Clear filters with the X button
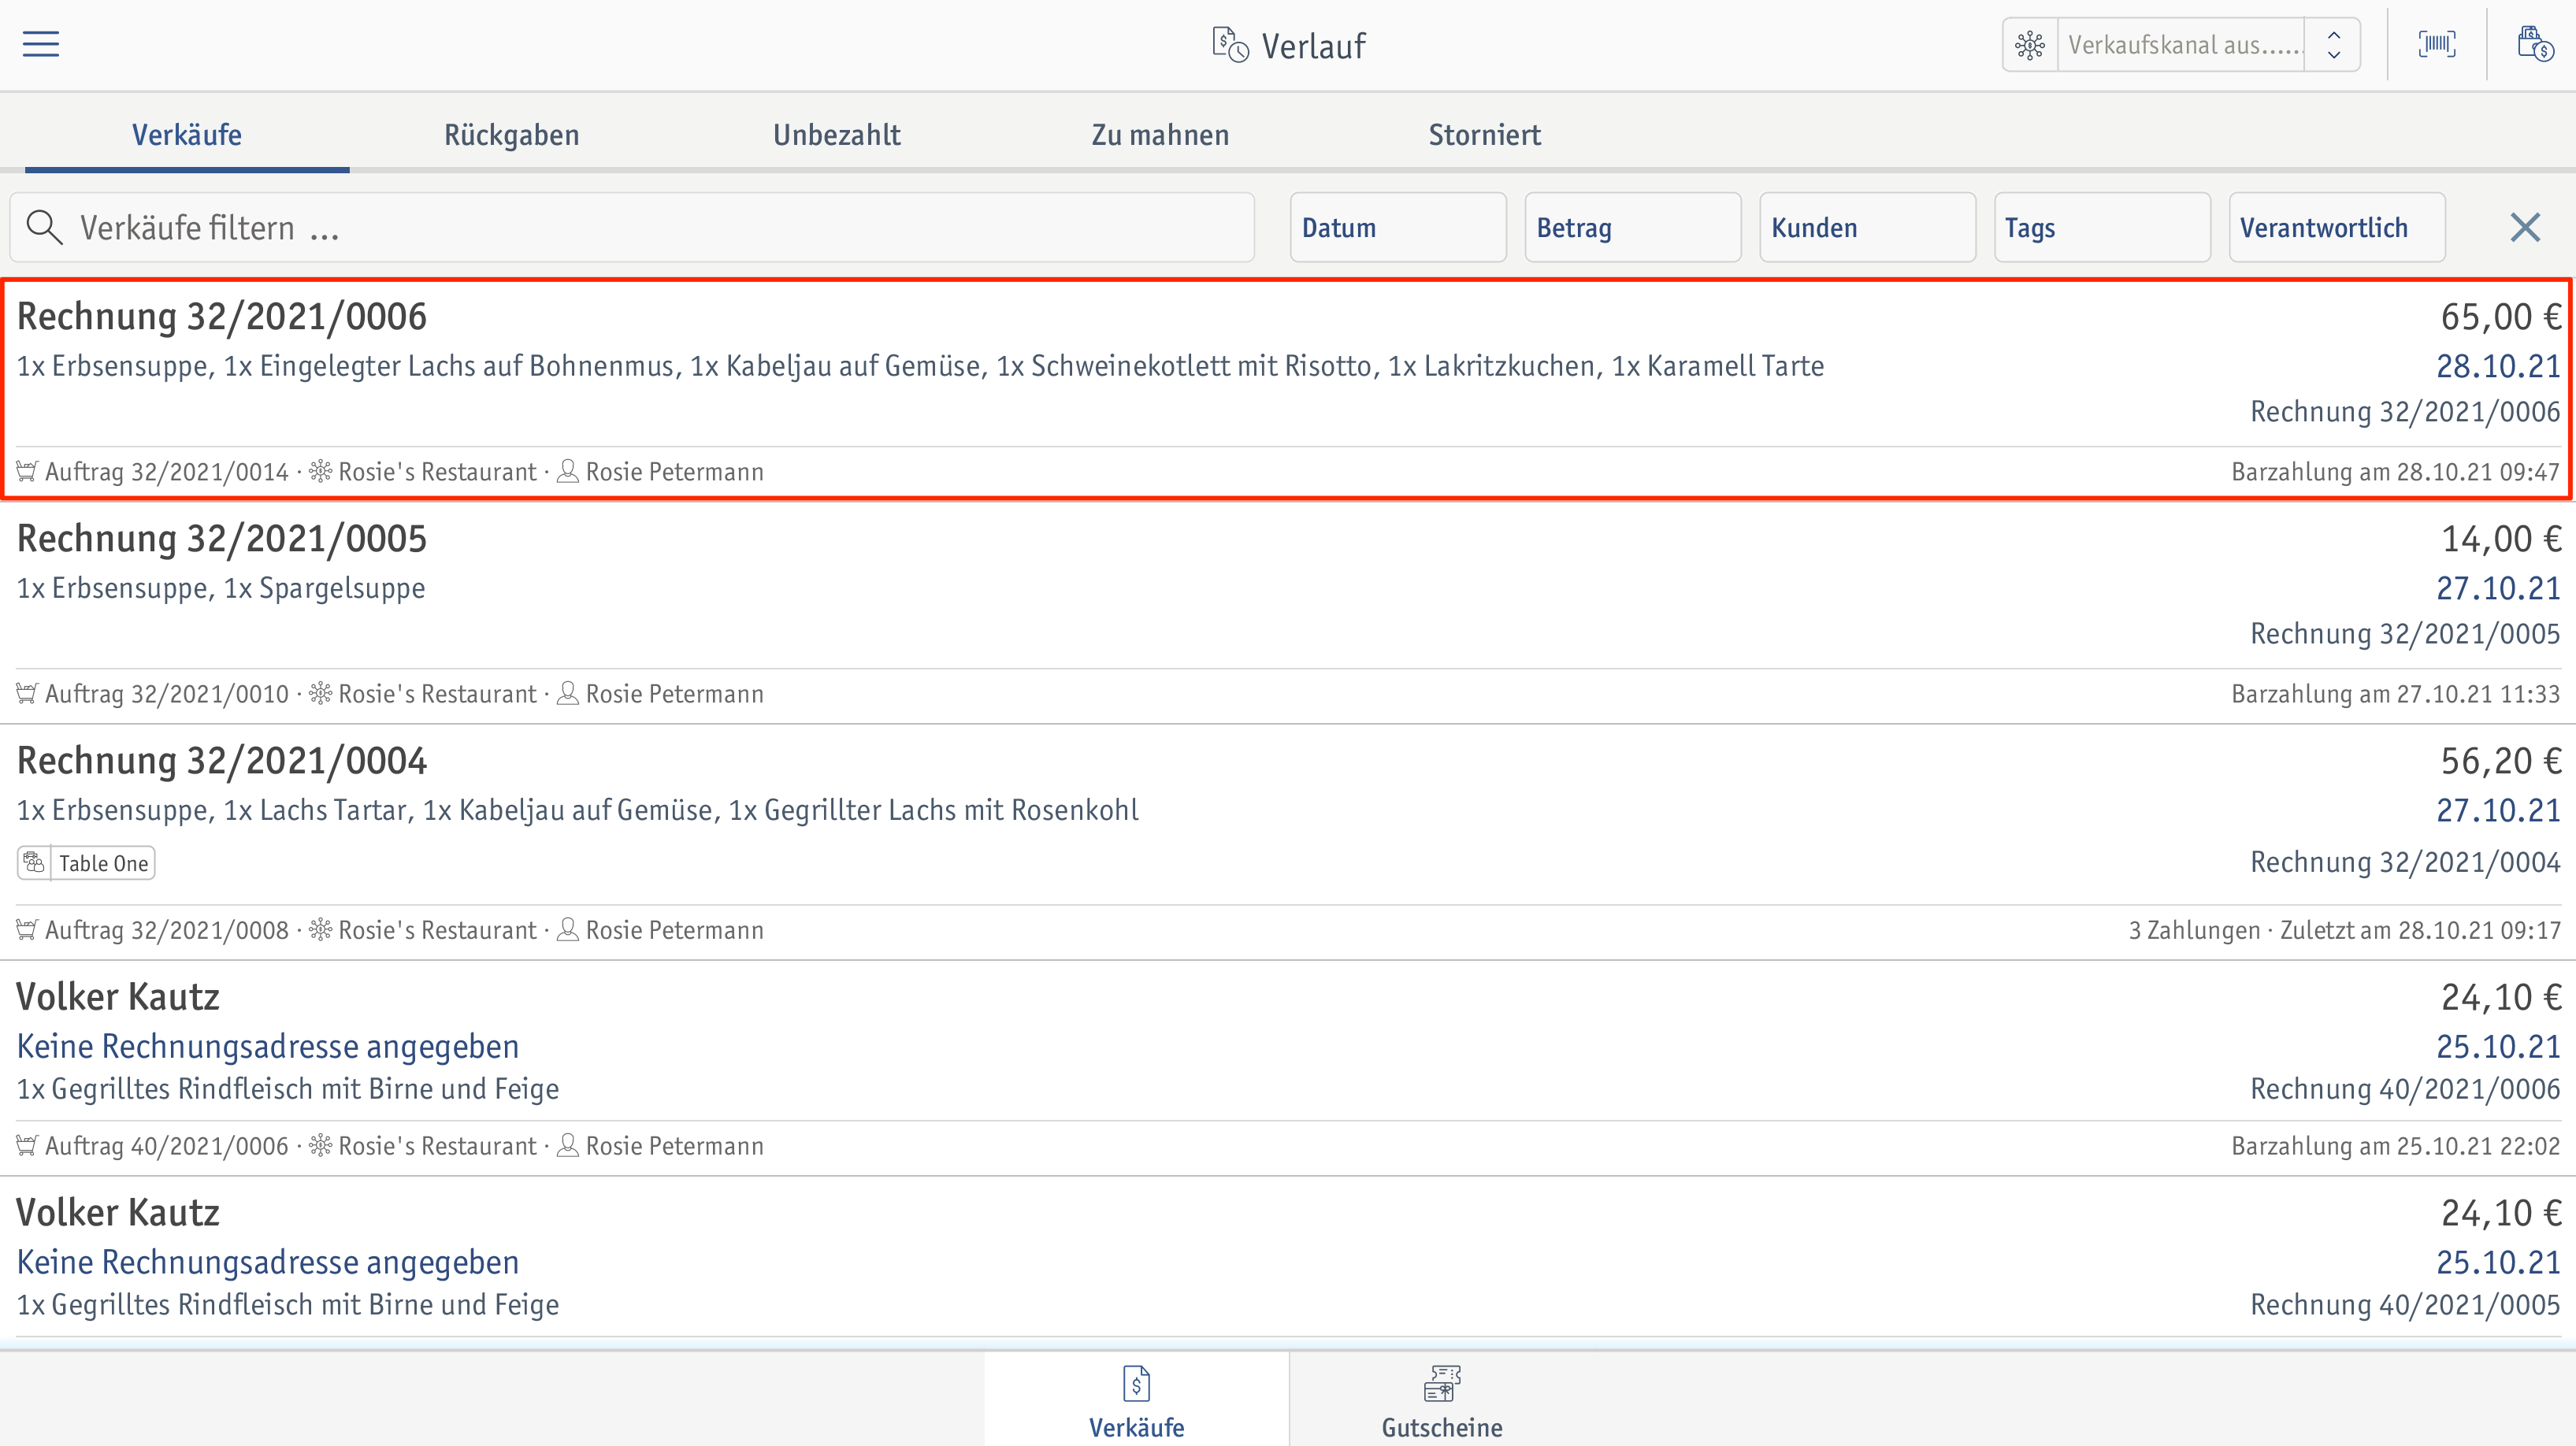The height and width of the screenshot is (1446, 2576). tap(2525, 228)
